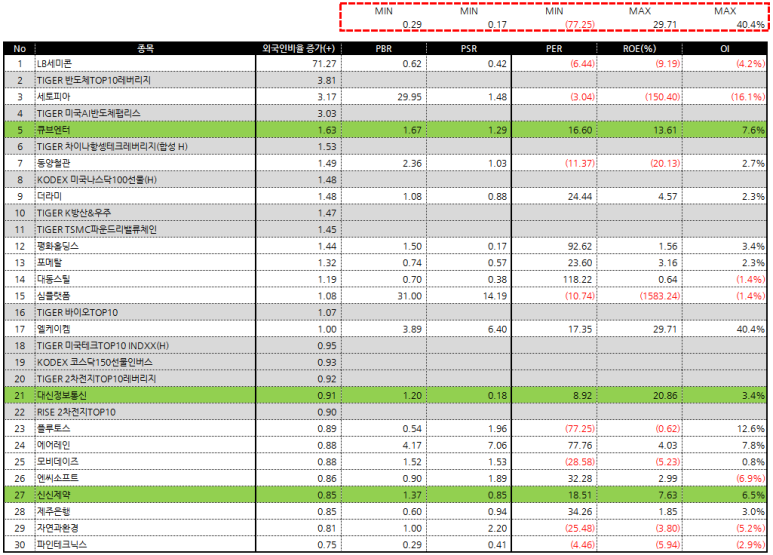
Task: Select the '자연과환경' name cell
Action: (x=58, y=528)
